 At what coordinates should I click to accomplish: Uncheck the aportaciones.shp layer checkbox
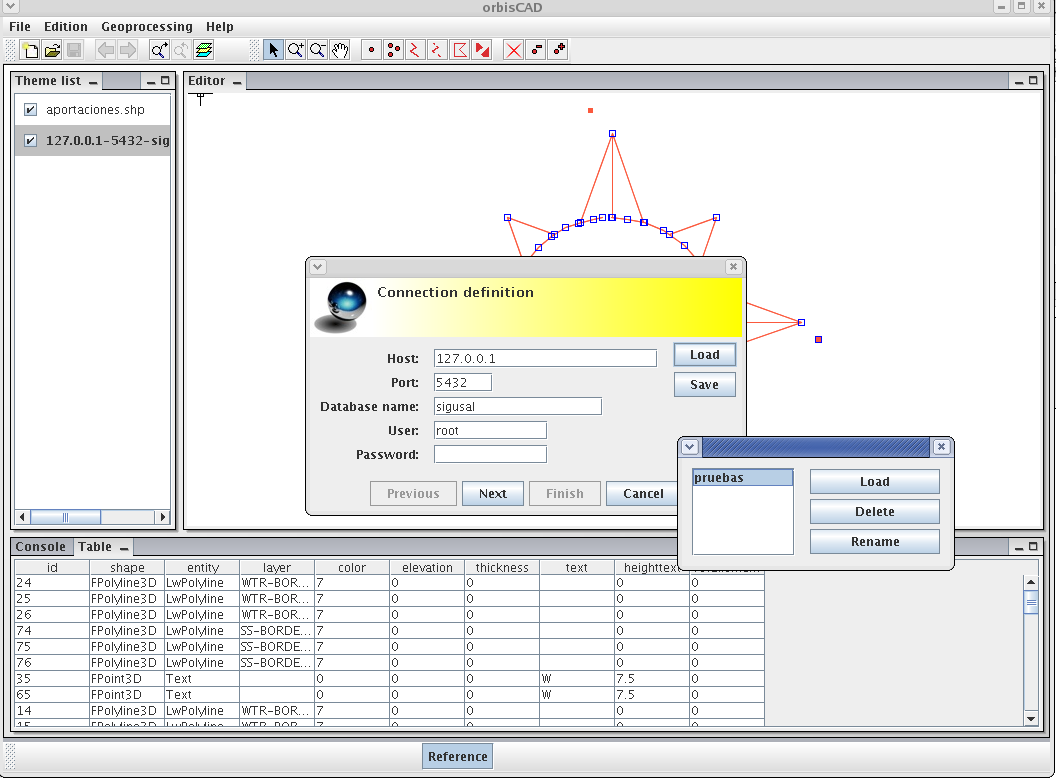(31, 110)
